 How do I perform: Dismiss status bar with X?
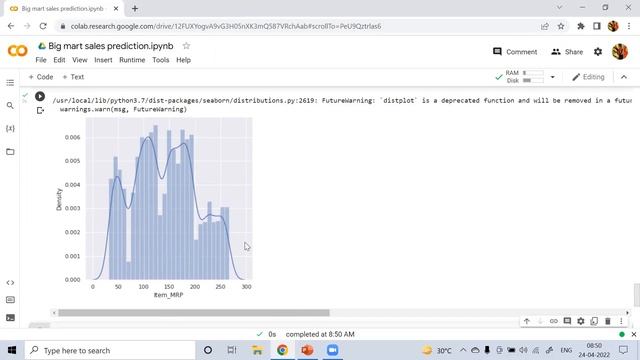[634, 334]
